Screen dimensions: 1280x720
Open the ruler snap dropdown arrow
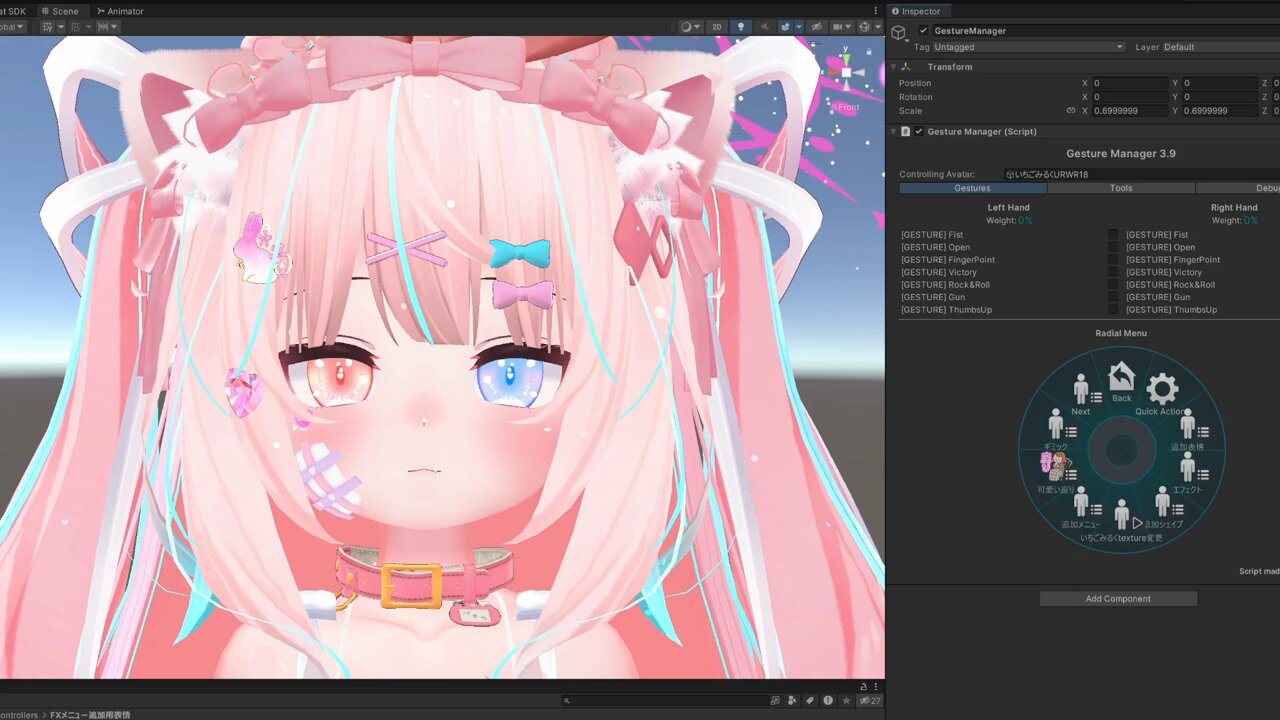point(114,27)
